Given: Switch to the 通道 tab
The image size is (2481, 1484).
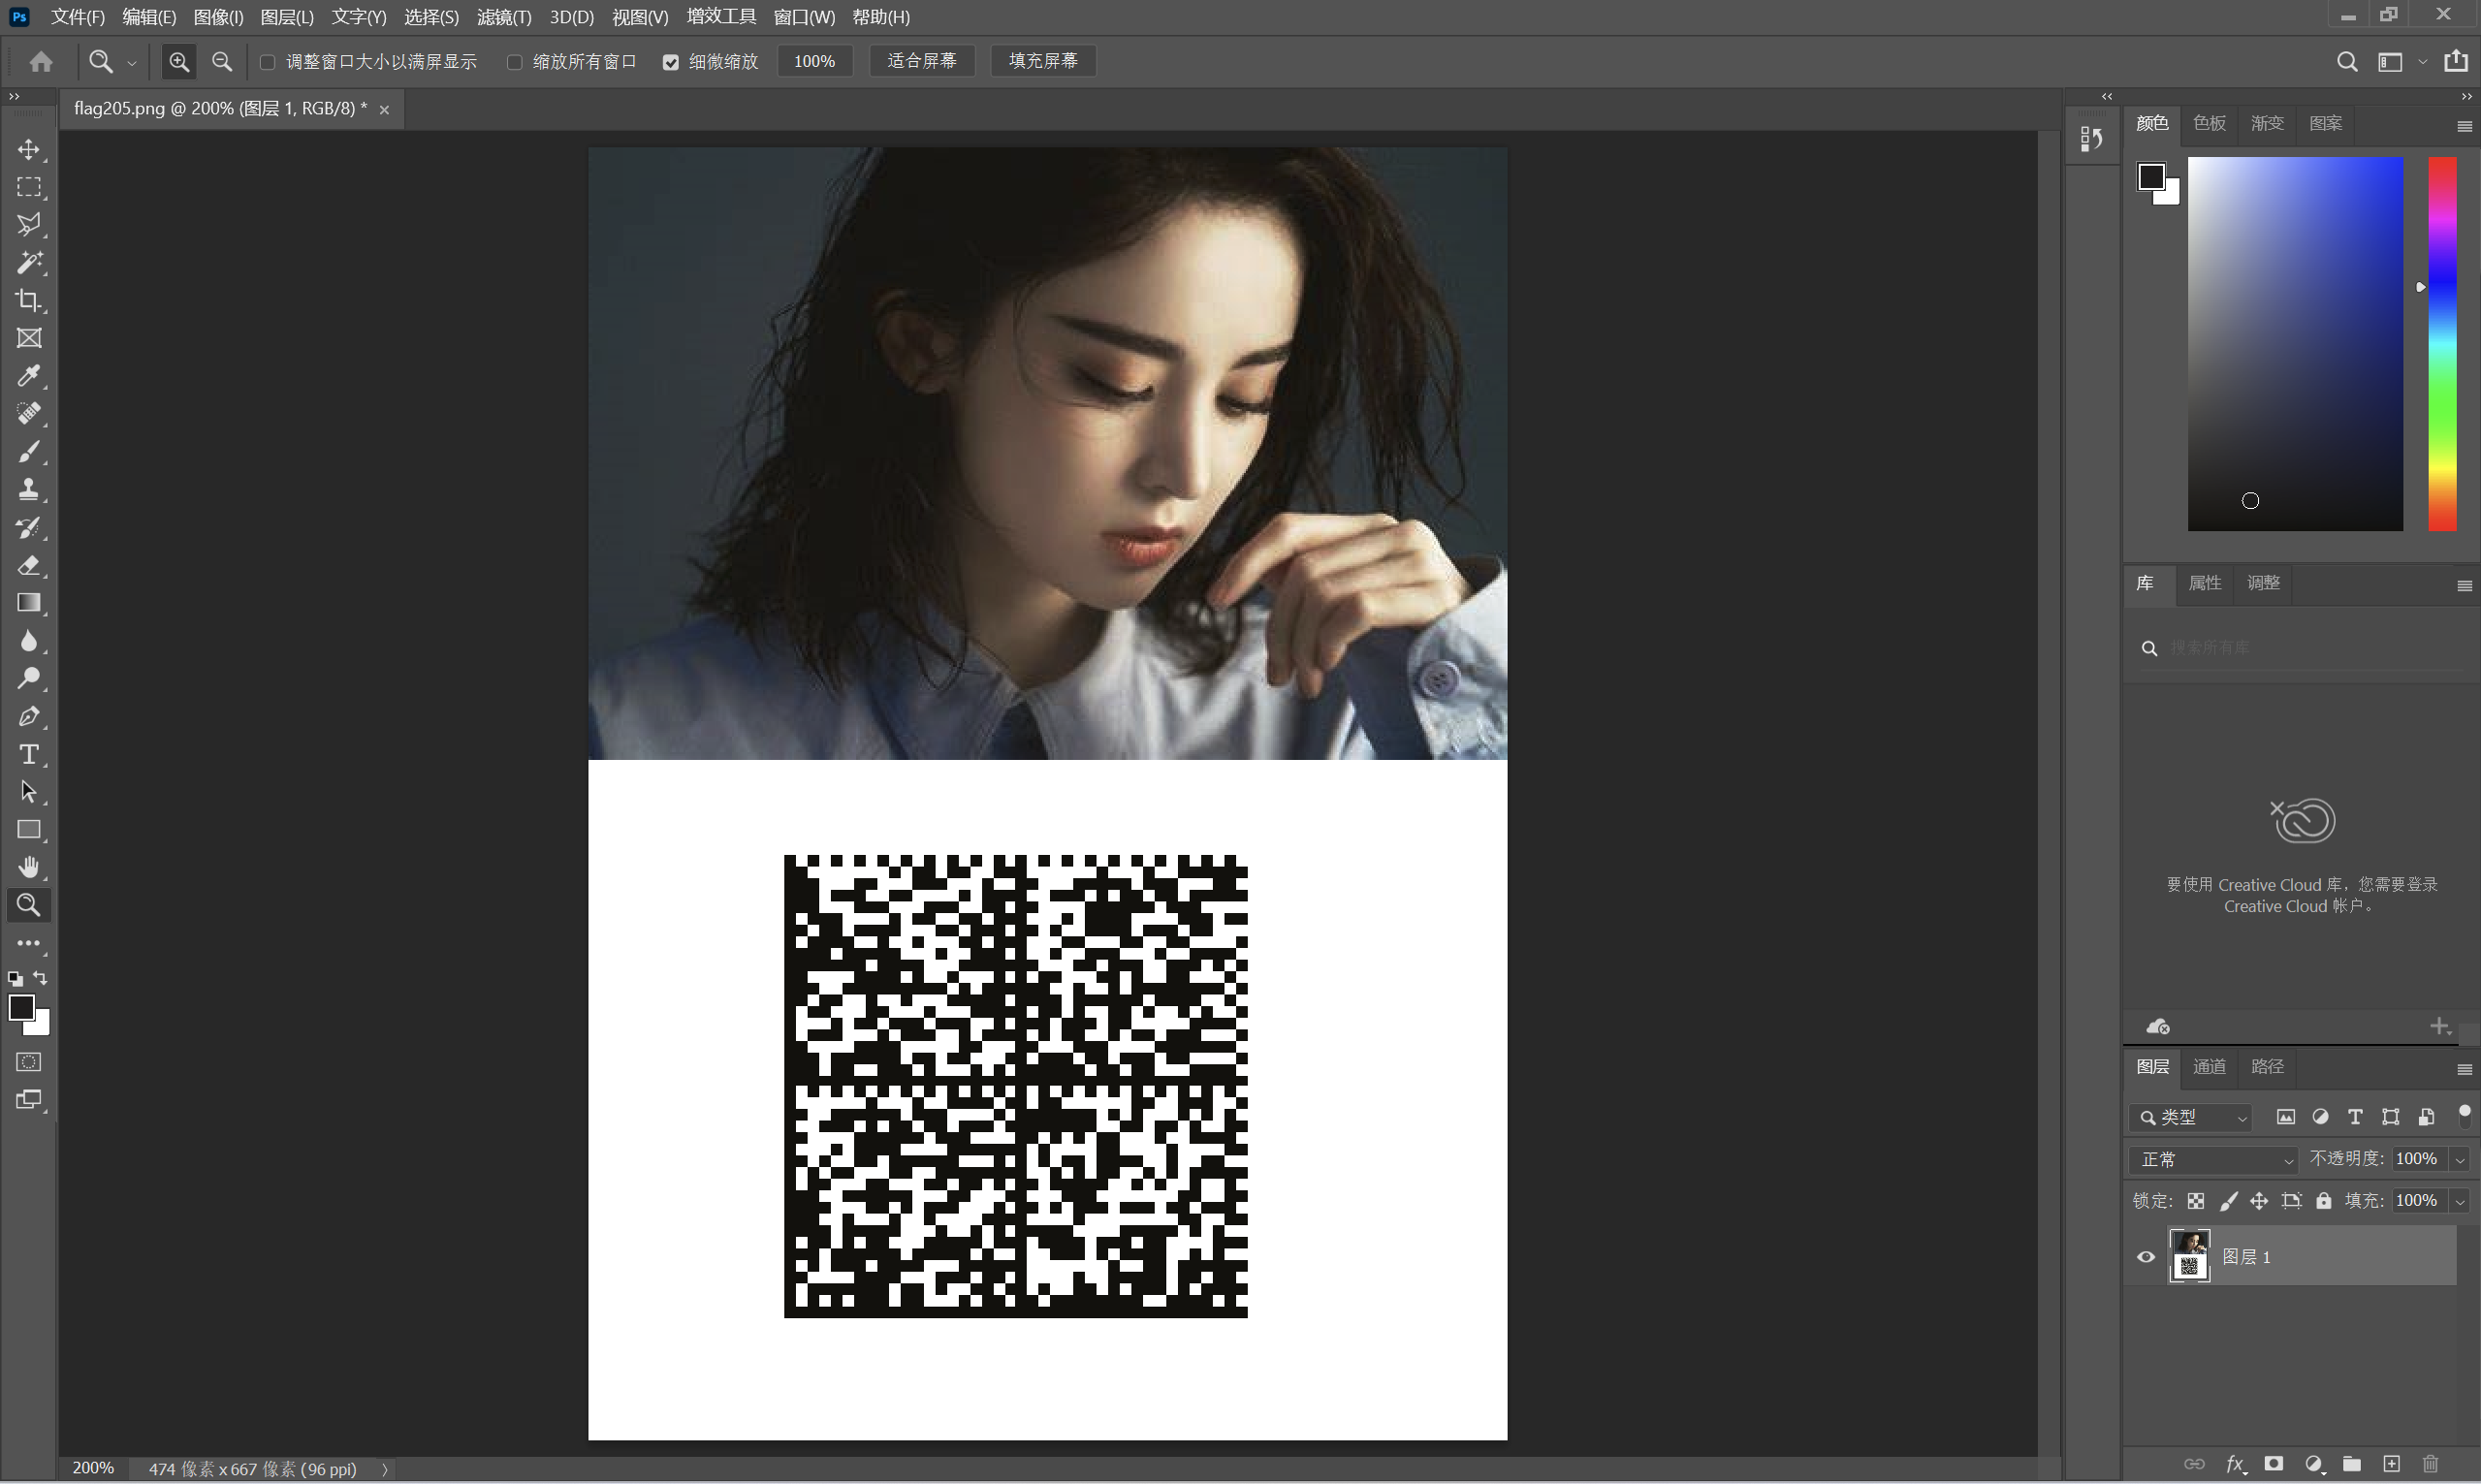Looking at the screenshot, I should click(x=2209, y=1067).
